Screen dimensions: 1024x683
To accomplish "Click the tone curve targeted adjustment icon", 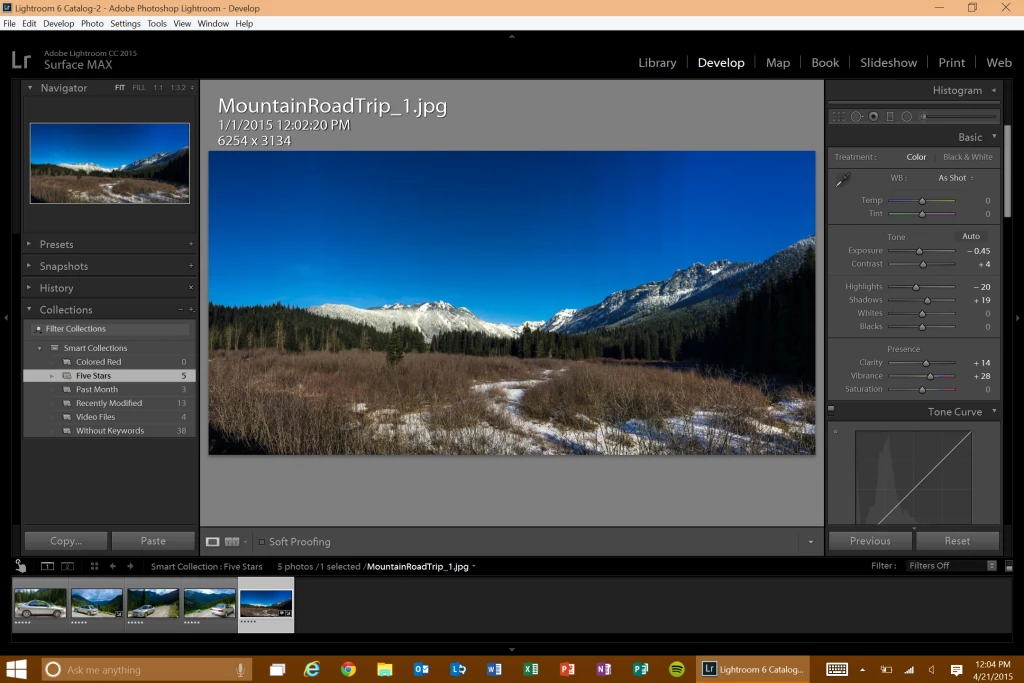I will (835, 432).
